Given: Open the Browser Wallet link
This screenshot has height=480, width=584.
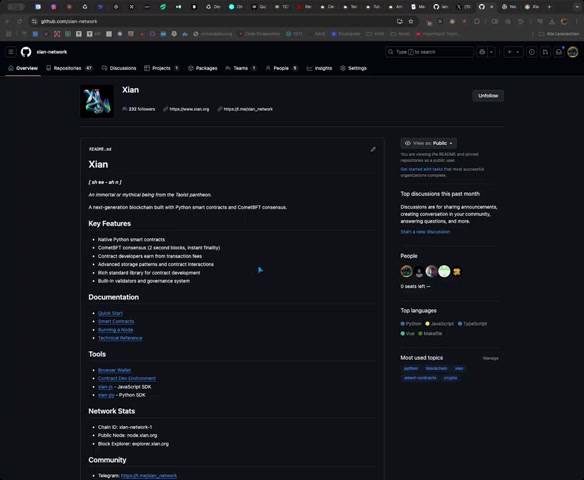Looking at the screenshot, I should tap(114, 370).
